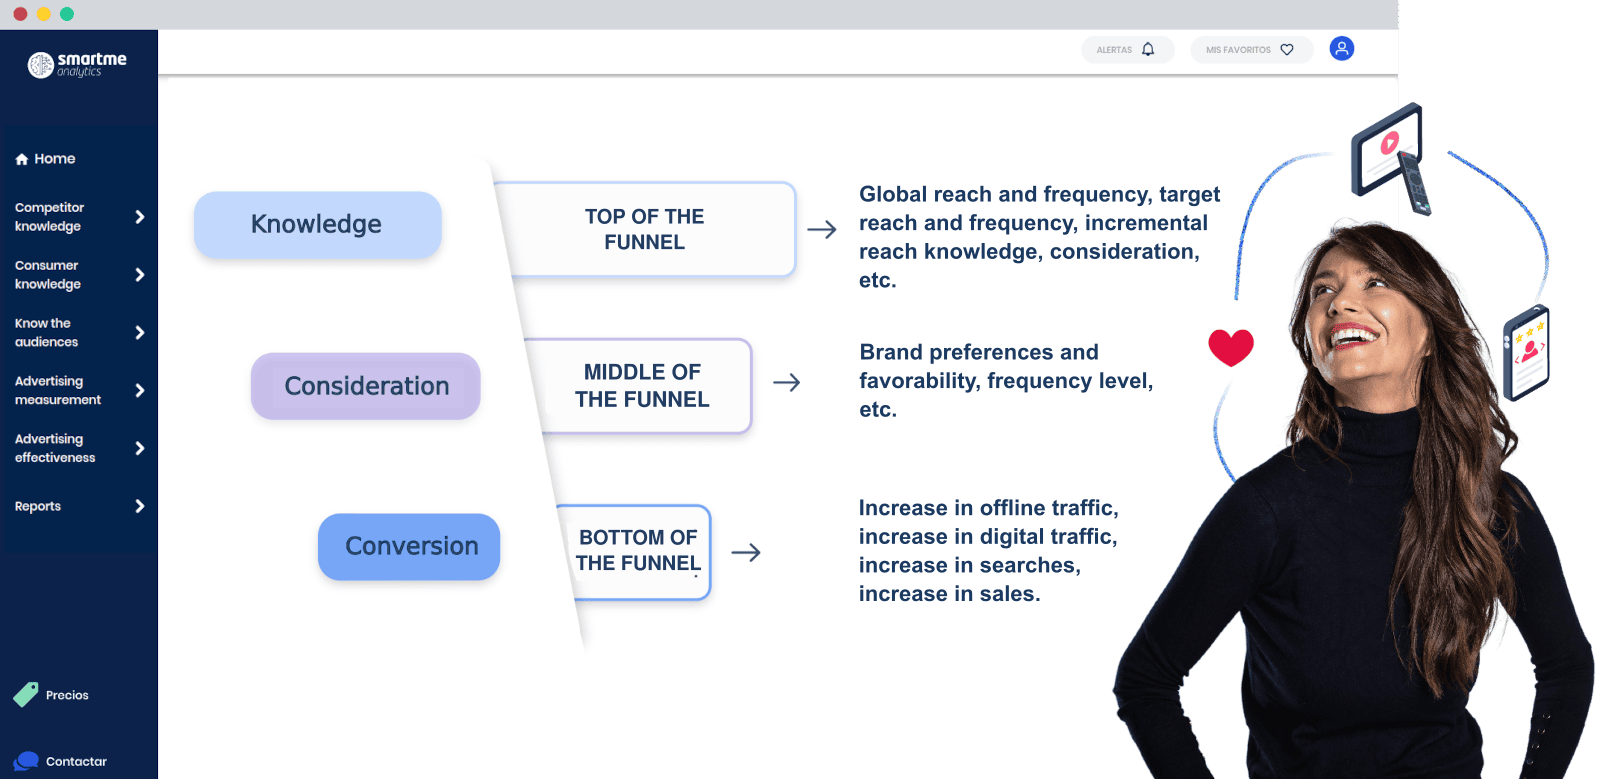Image resolution: width=1600 pixels, height=779 pixels.
Task: Click the TOP OF THE FUNNEL box
Action: coord(645,229)
